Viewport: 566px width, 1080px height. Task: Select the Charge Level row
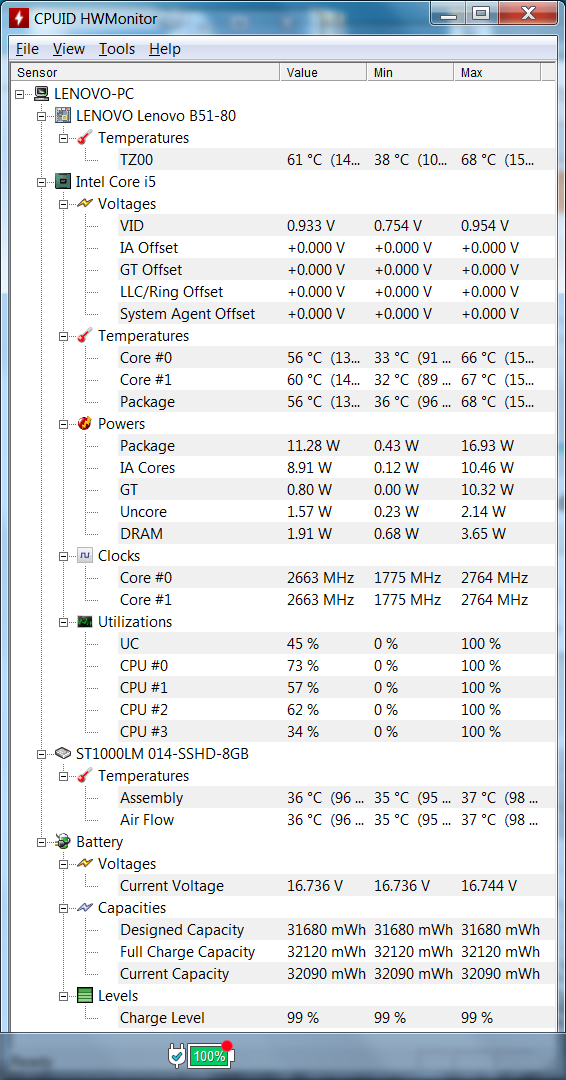[x=335, y=1018]
